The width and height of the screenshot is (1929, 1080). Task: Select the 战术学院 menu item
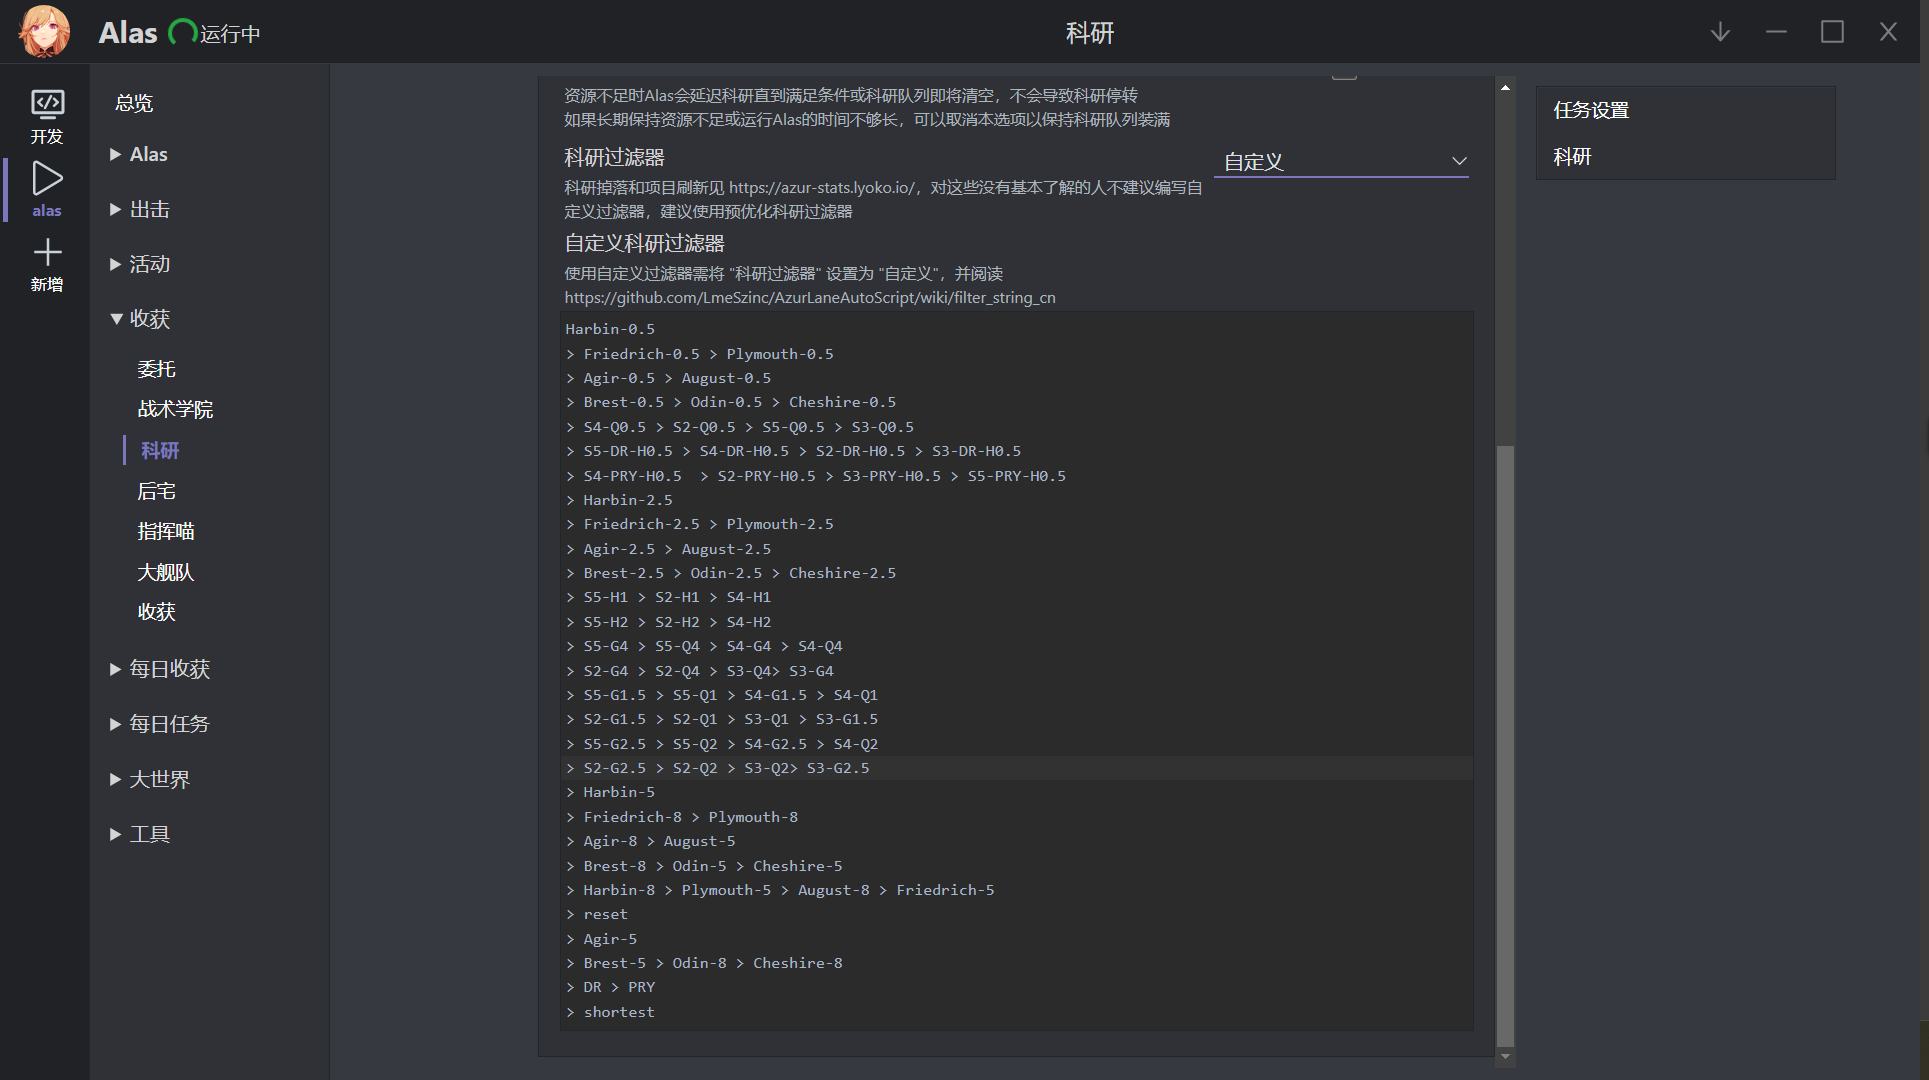pos(175,409)
